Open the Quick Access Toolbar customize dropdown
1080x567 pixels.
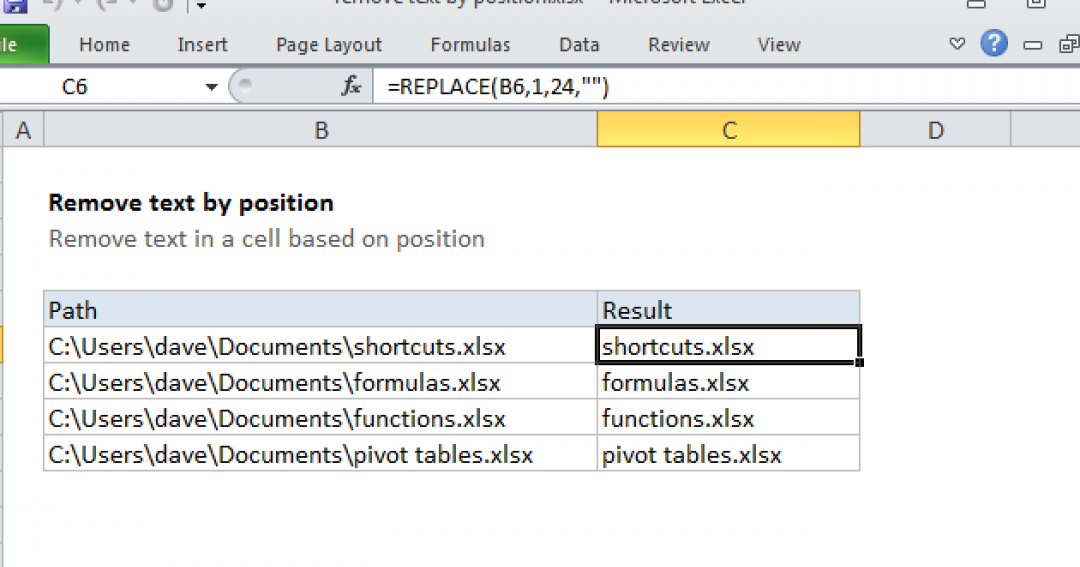coord(201,6)
